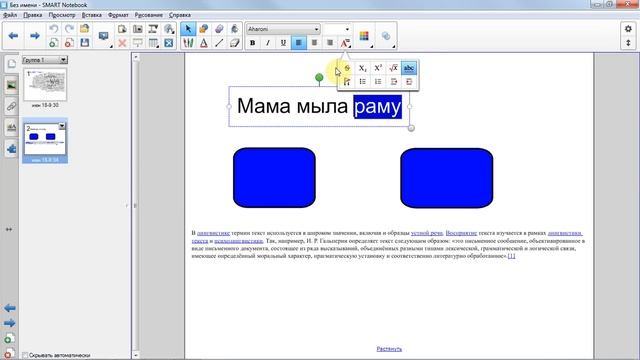Open the Формат menu
640x360 pixels.
point(118,15)
